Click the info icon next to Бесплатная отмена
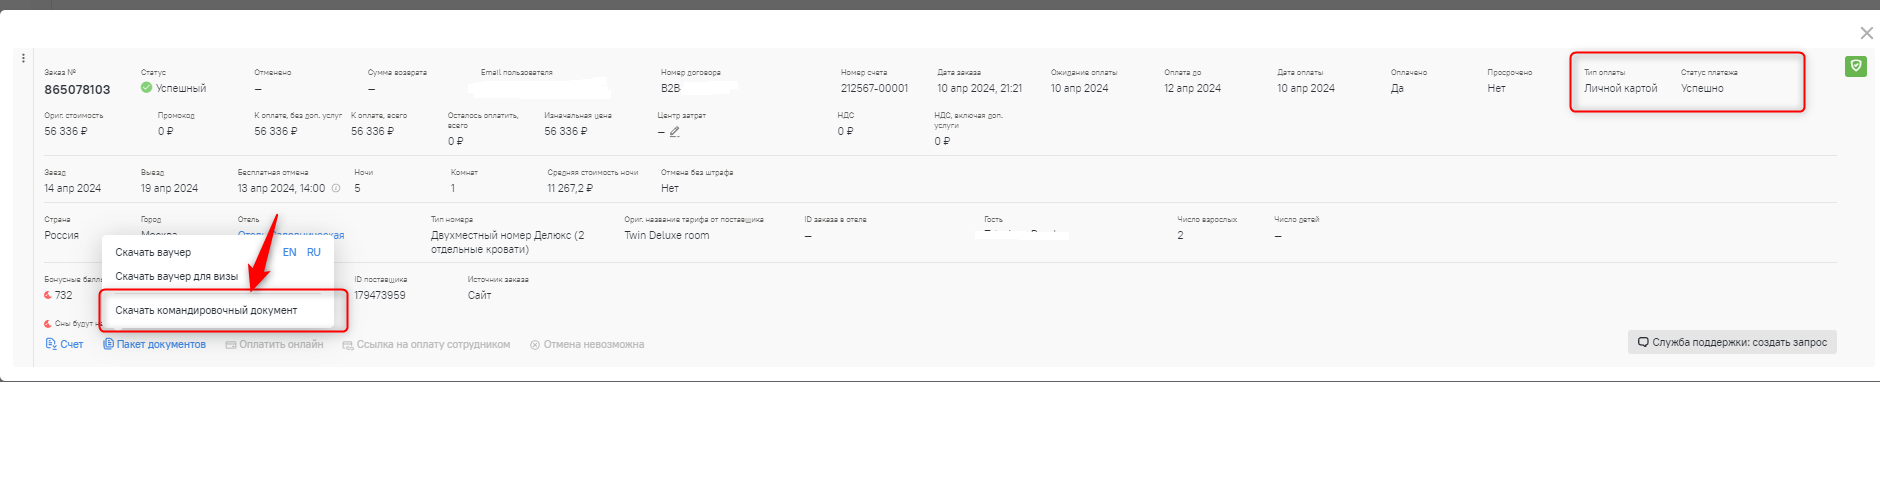Viewport: 1880px width, 480px height. [336, 188]
